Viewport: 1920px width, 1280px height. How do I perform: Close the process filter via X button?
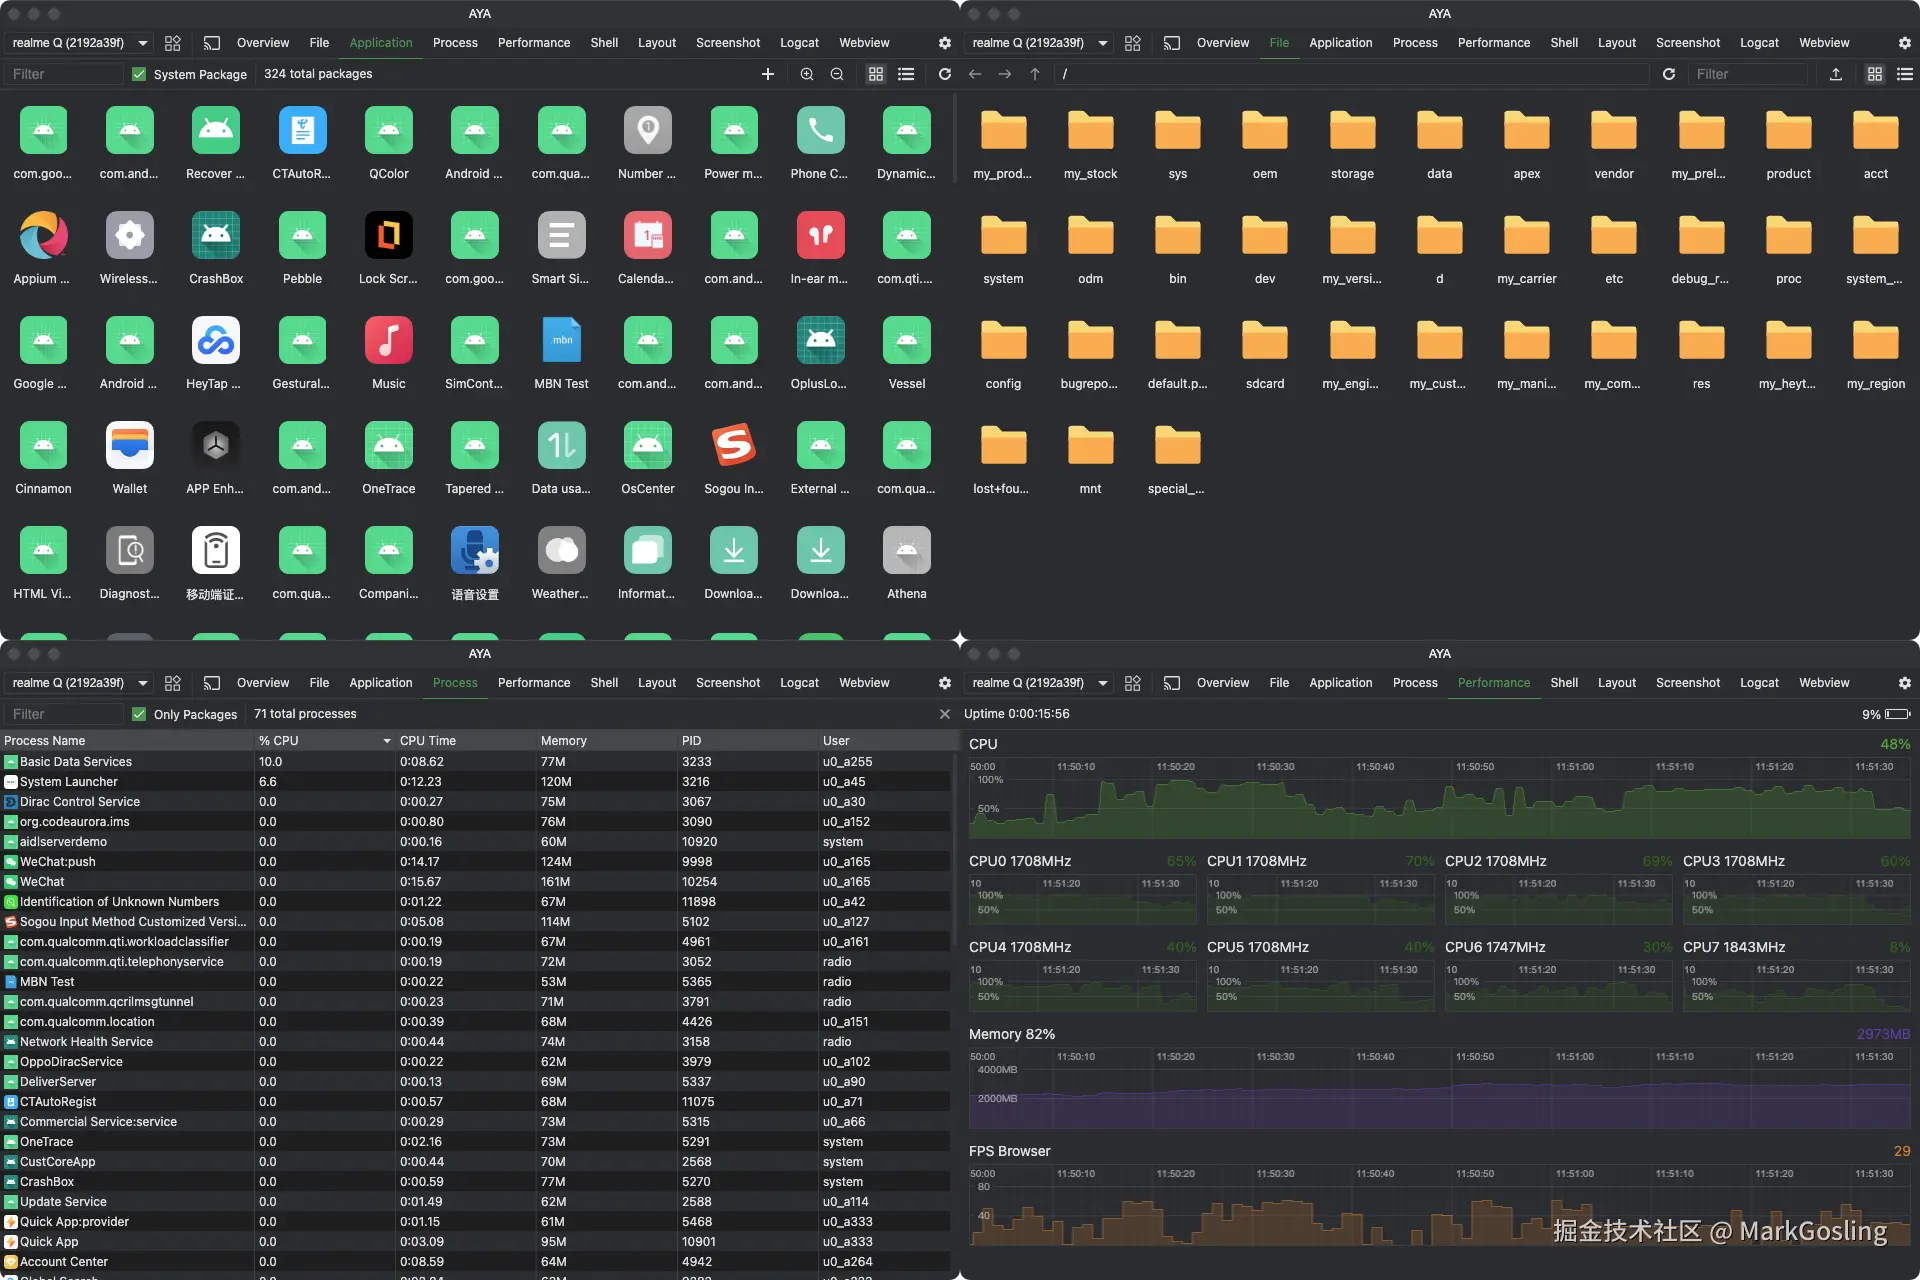coord(944,714)
